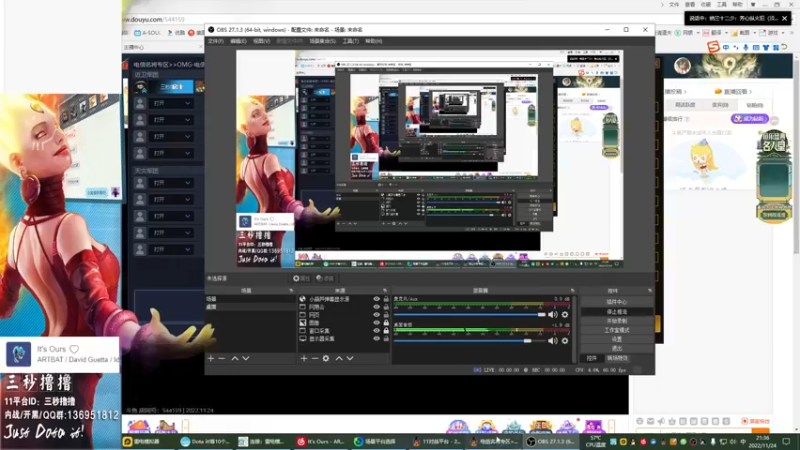The width and height of the screenshot is (800, 450).
Task: Open second 打开 dropdown under 近卫军团
Action: click(x=171, y=120)
